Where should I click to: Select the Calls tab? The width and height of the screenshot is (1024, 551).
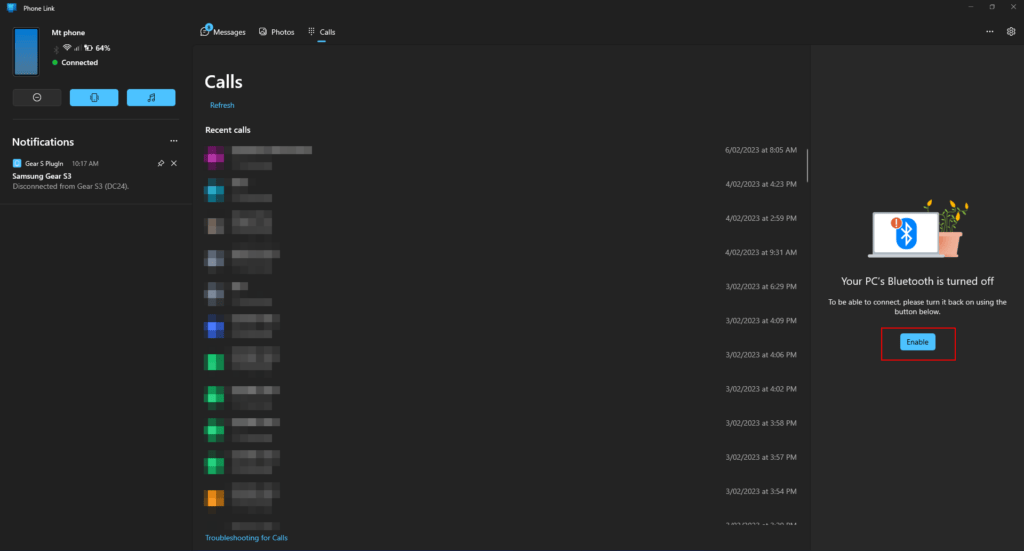(322, 32)
